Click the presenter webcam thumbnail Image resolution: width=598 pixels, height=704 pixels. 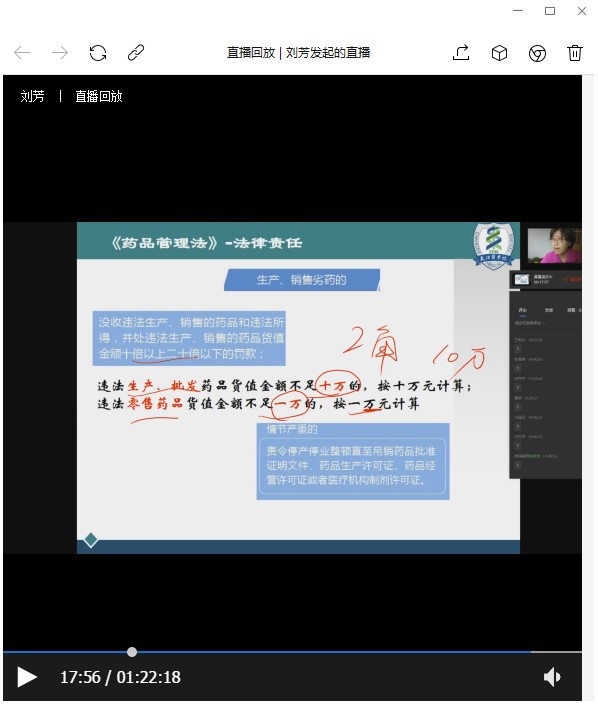554,245
